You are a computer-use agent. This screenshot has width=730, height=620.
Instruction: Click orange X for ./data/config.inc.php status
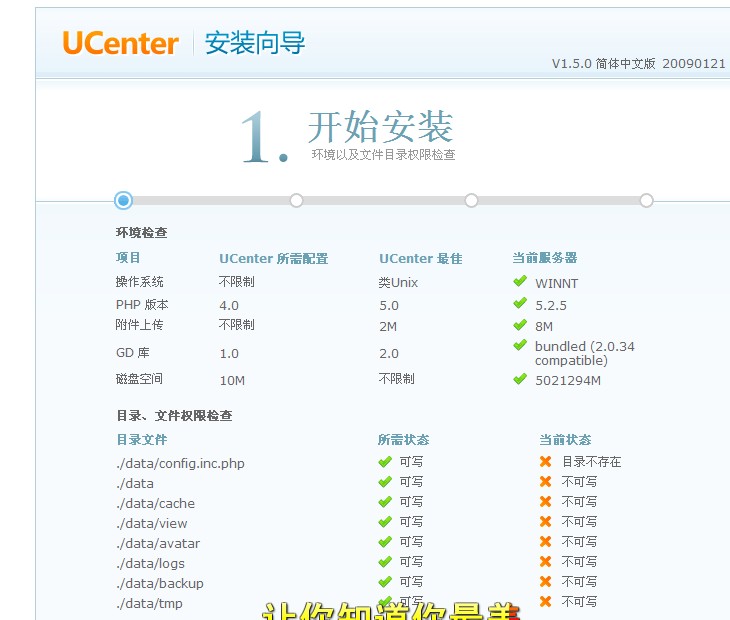pos(545,461)
